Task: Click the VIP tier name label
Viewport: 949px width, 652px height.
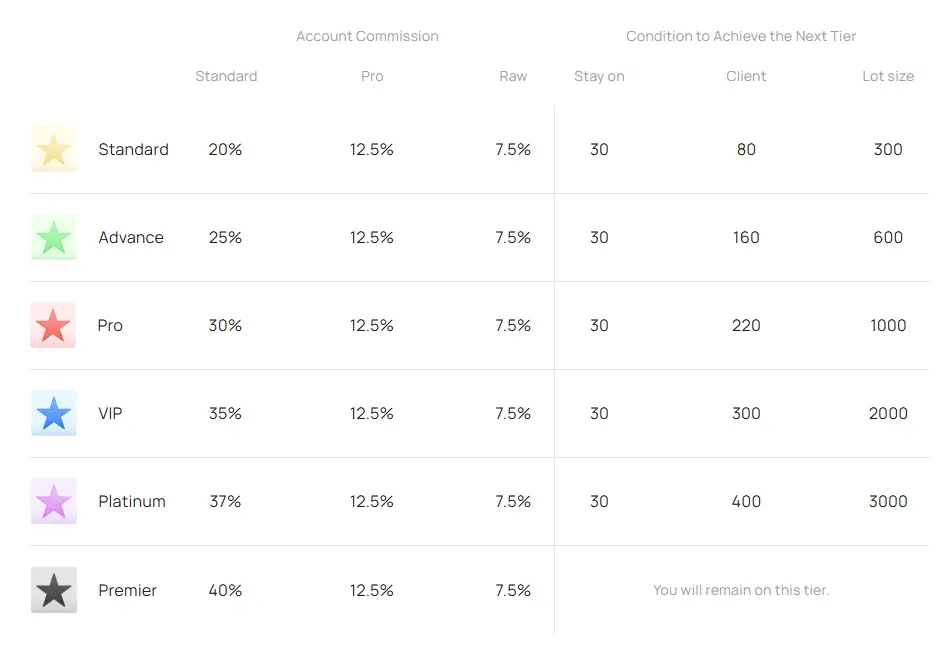Action: click(x=110, y=414)
